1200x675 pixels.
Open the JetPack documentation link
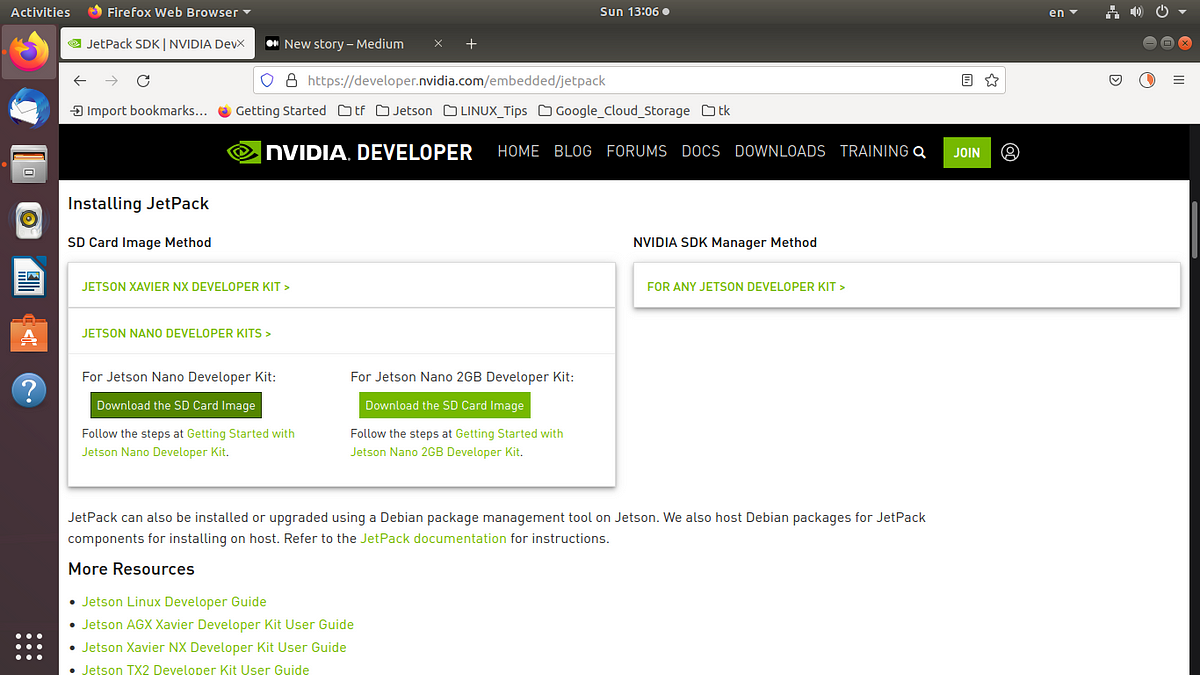(x=433, y=538)
